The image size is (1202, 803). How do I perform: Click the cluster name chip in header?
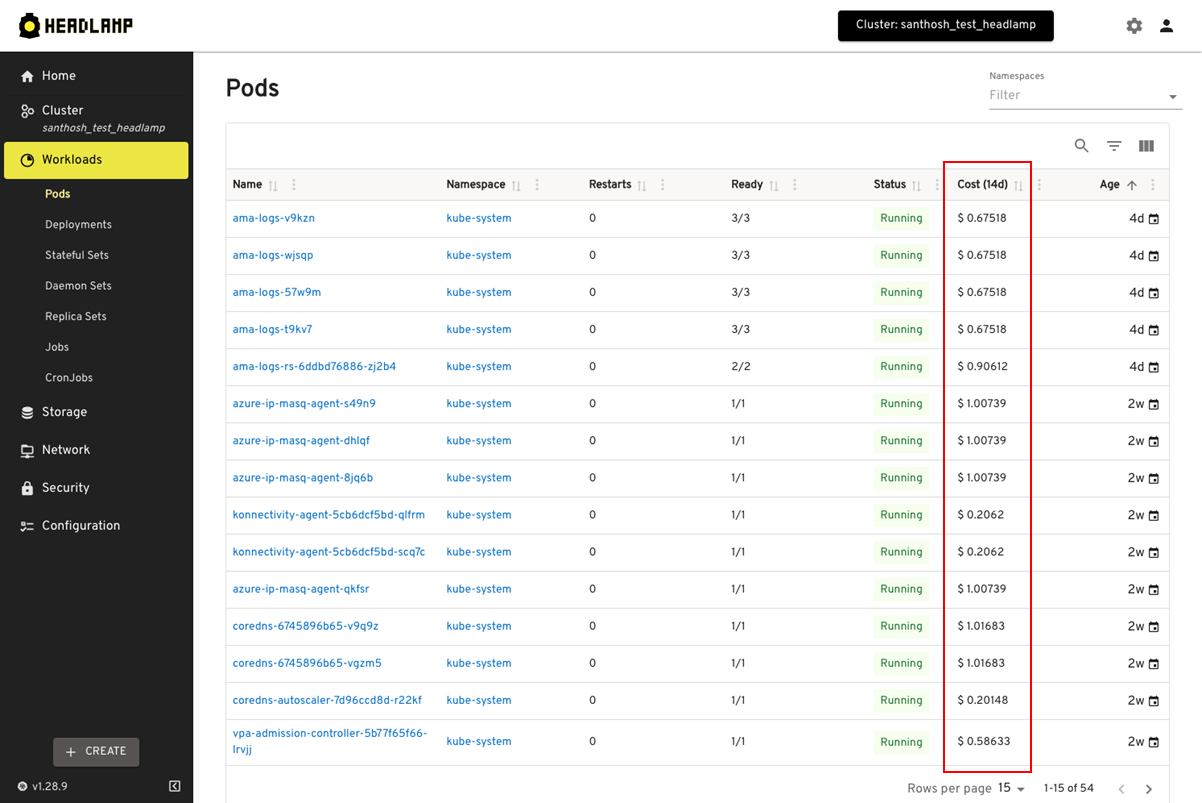[x=945, y=25]
